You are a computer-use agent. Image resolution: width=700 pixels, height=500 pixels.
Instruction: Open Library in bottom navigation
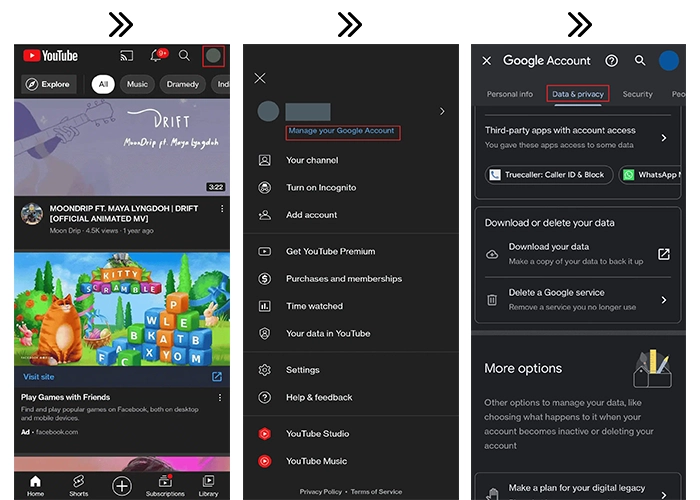pyautogui.click(x=208, y=485)
